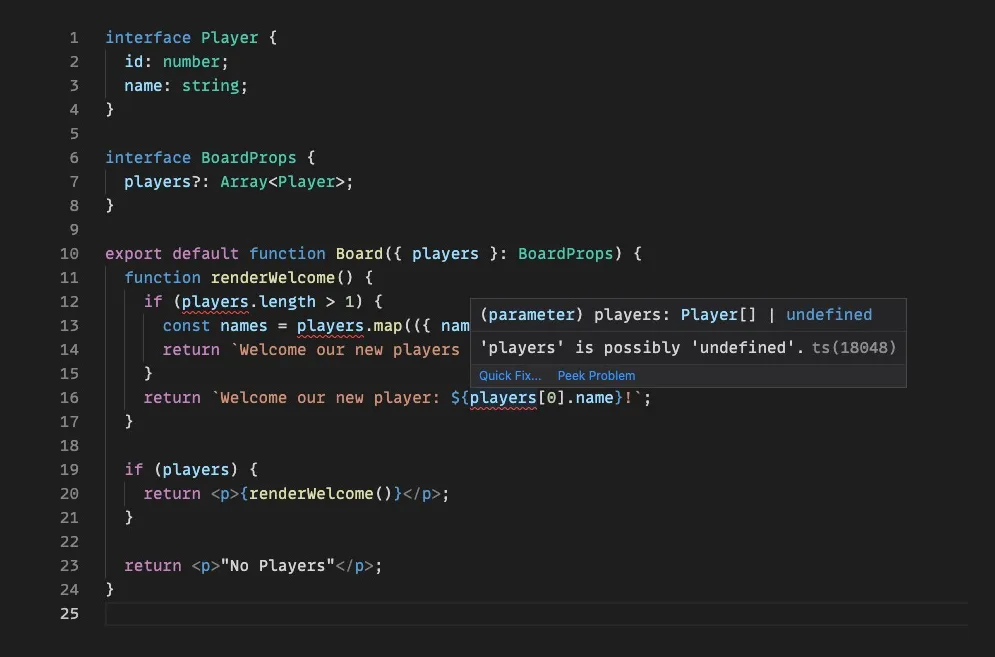Click 'name' property on line 16
The height and width of the screenshot is (657, 995).
[x=594, y=397]
